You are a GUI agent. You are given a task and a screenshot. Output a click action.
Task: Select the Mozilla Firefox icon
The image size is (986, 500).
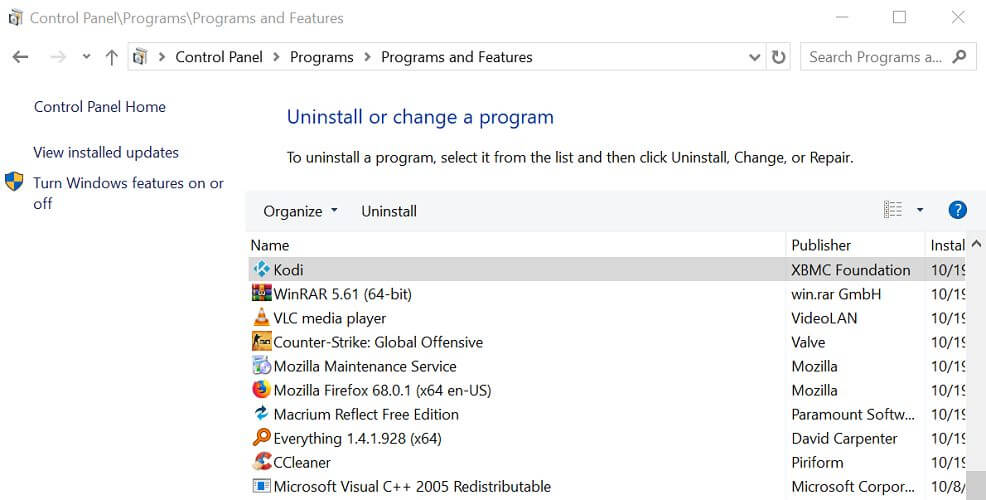coord(261,389)
